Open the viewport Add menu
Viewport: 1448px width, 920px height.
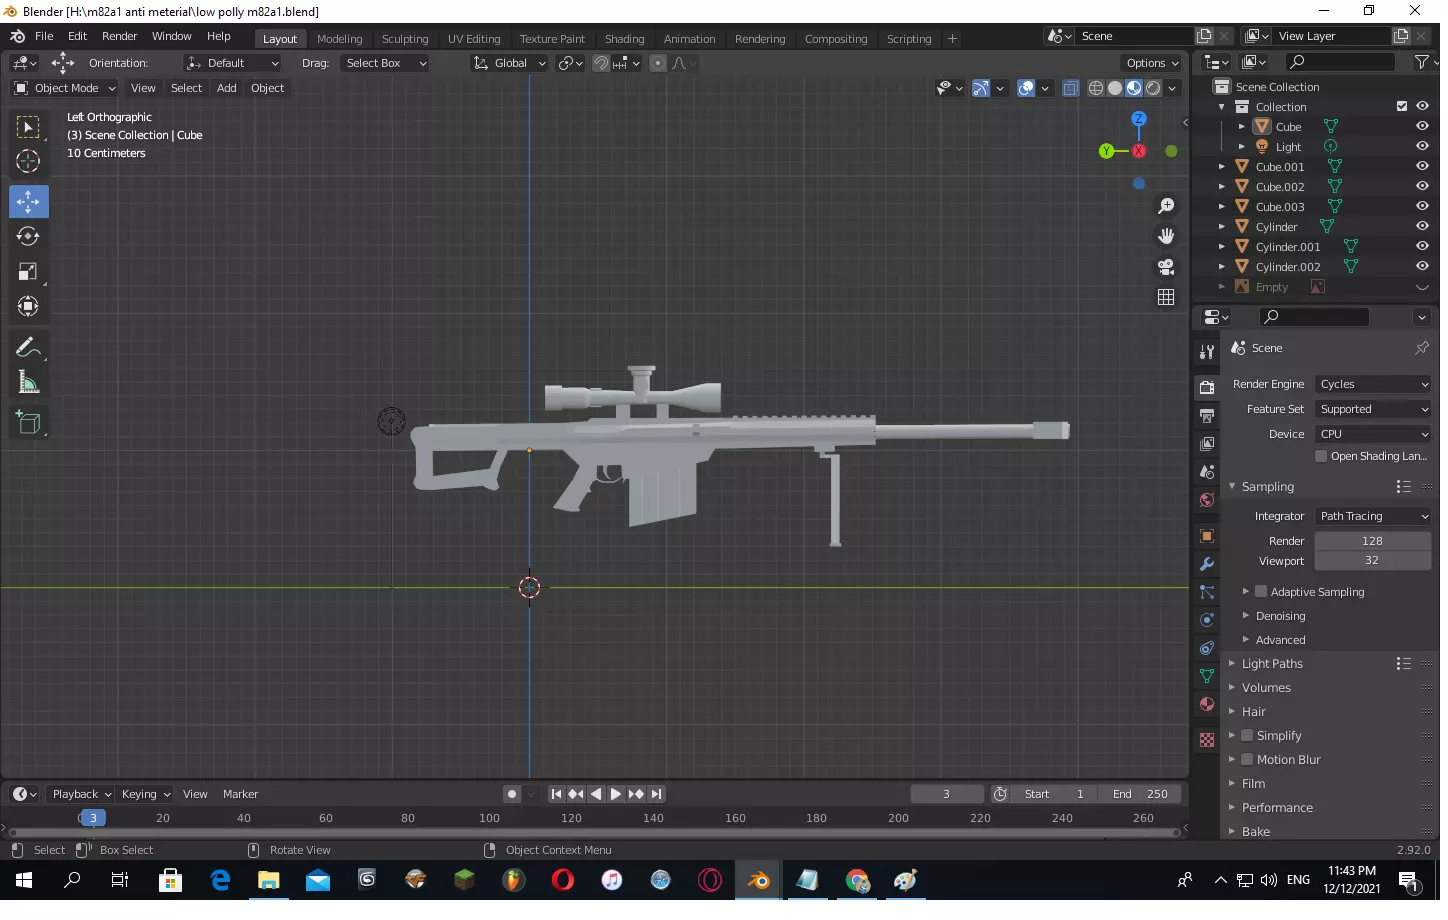point(227,89)
